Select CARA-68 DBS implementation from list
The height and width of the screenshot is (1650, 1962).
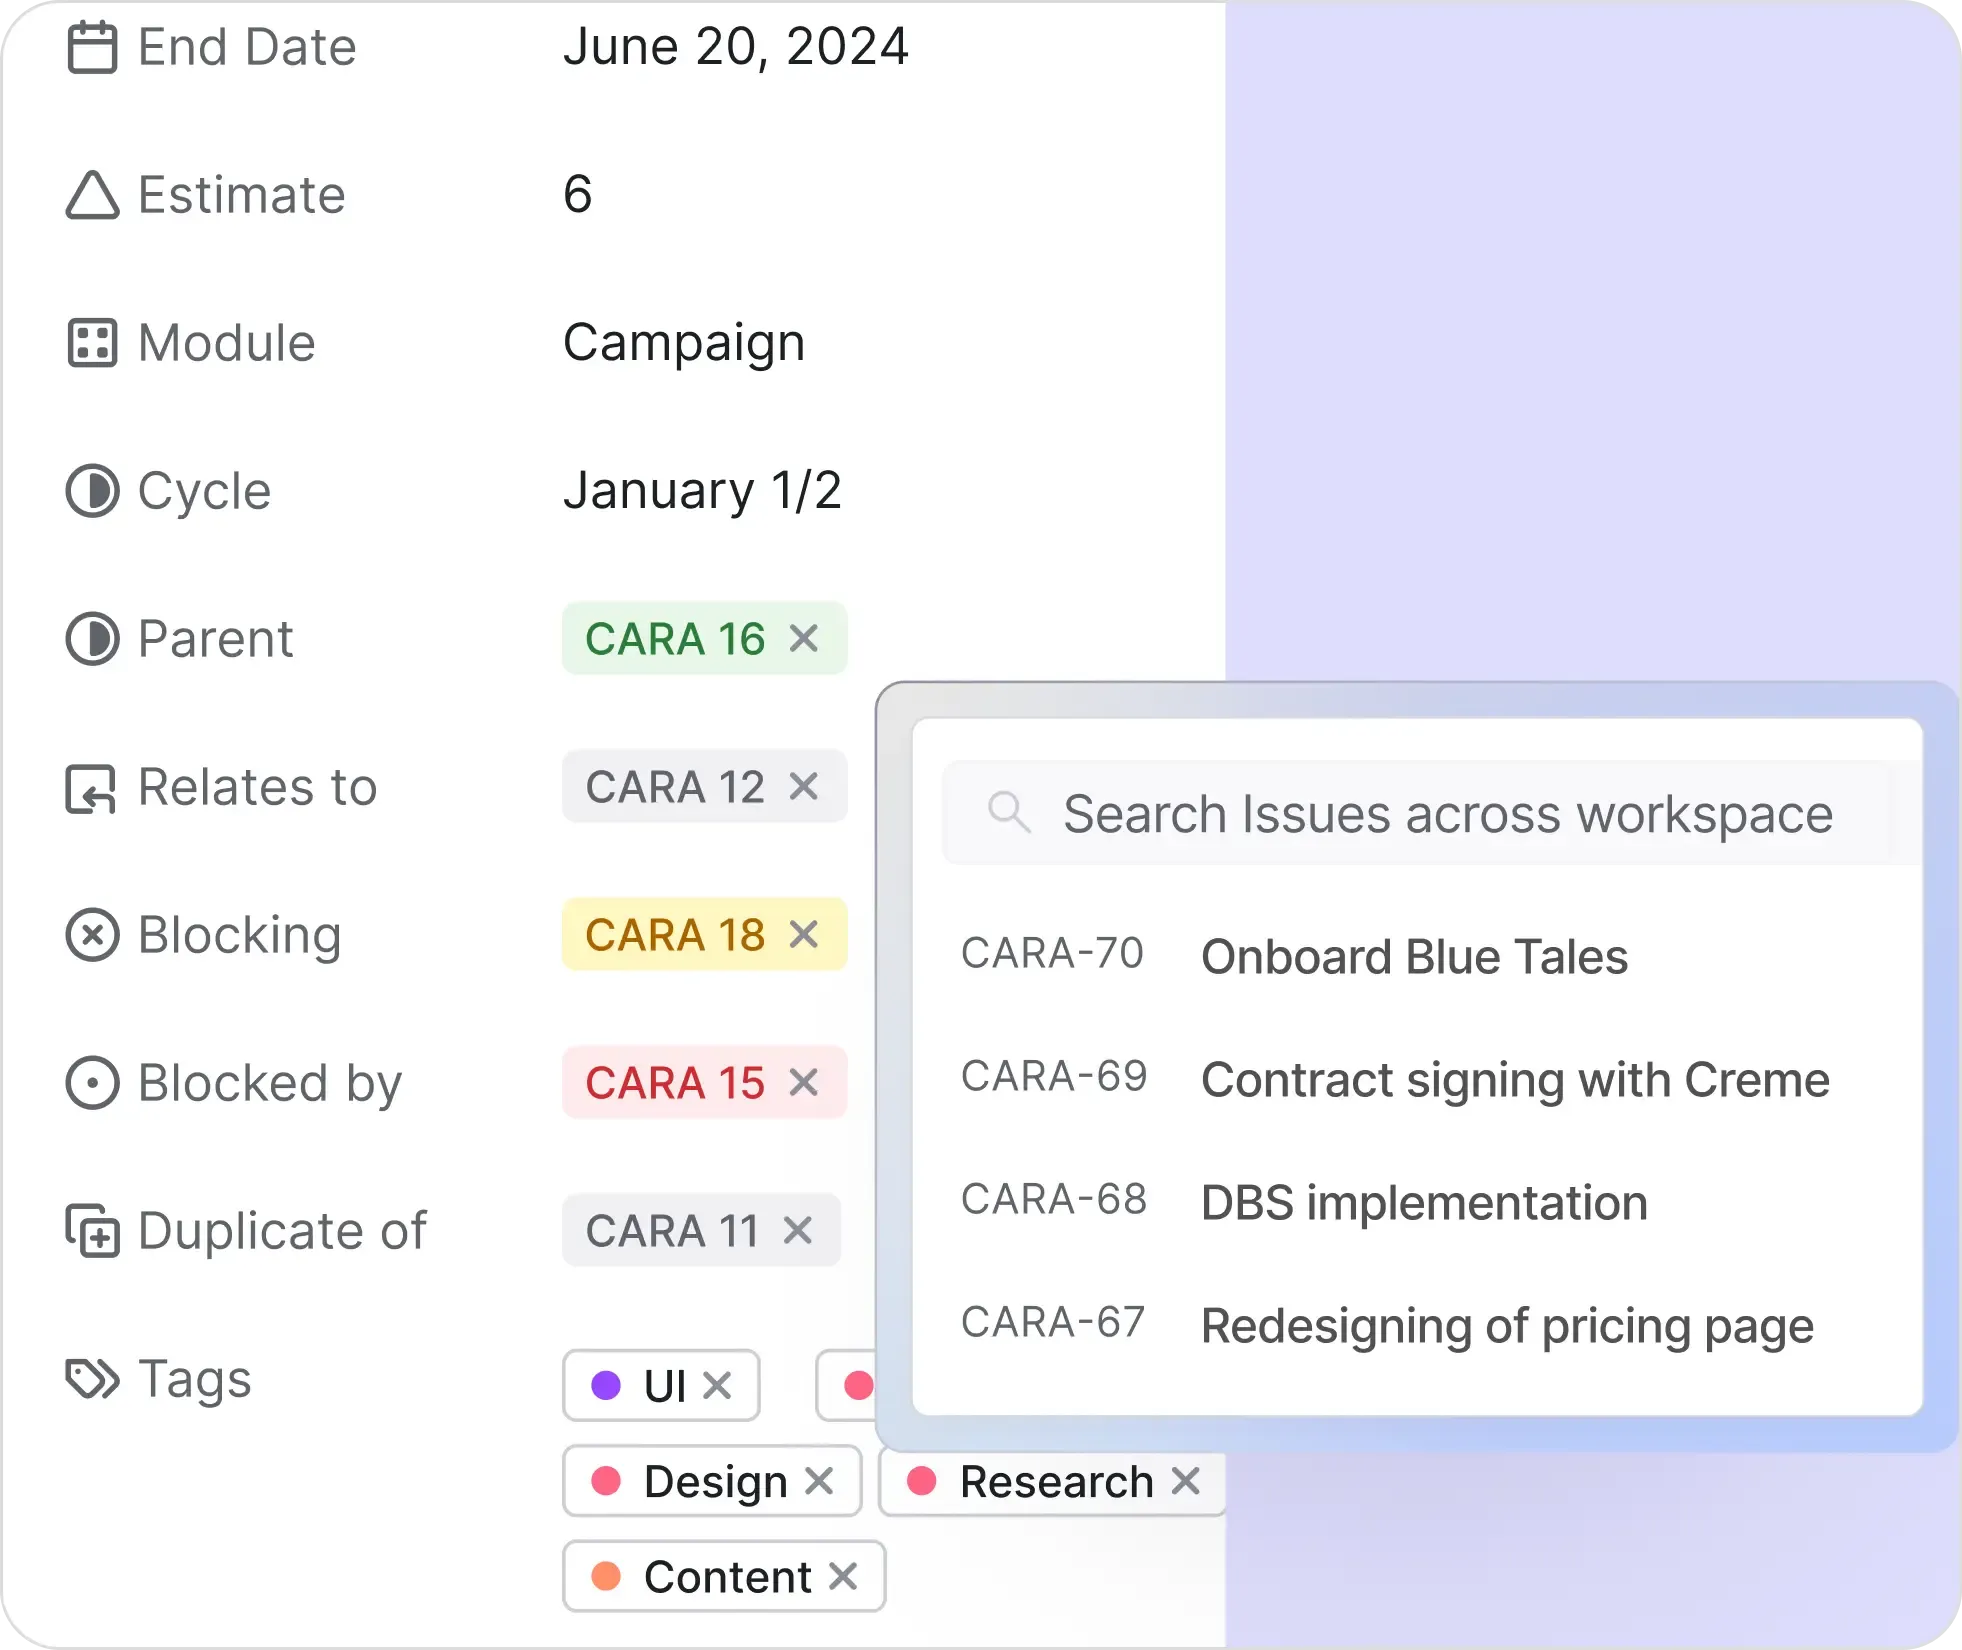coord(1422,1202)
